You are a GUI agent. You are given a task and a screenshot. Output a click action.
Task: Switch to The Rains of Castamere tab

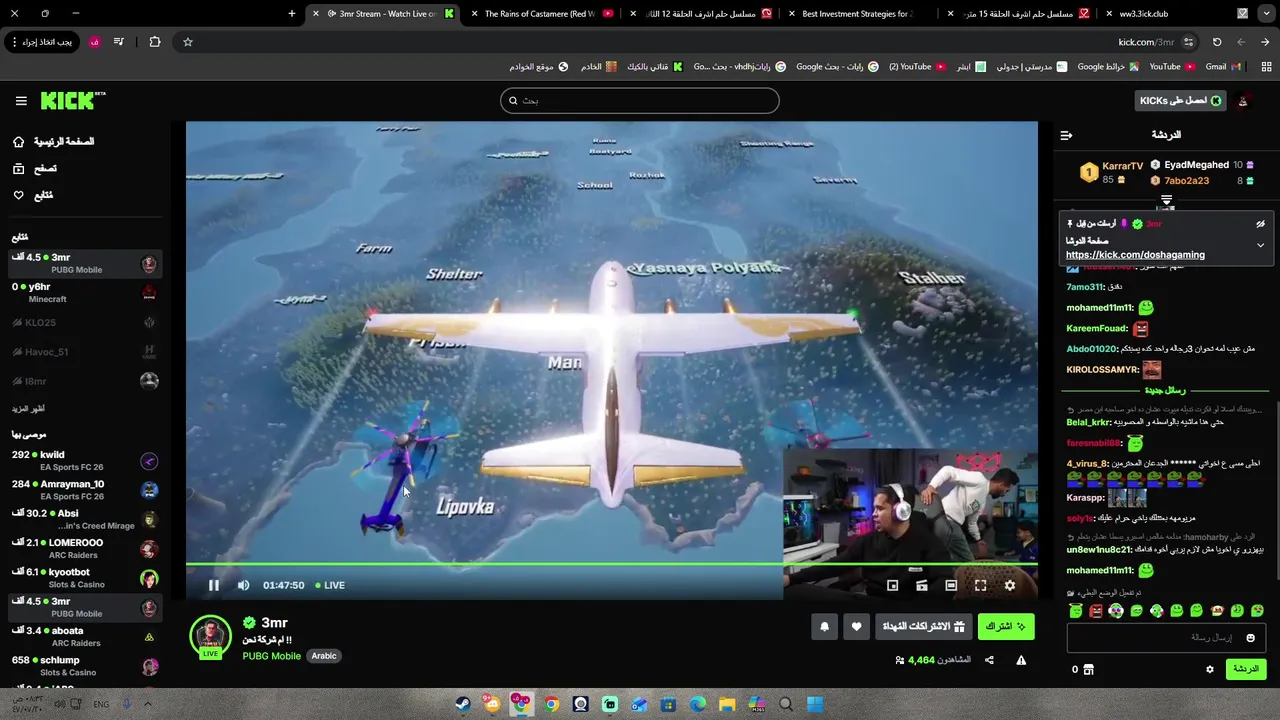click(540, 14)
